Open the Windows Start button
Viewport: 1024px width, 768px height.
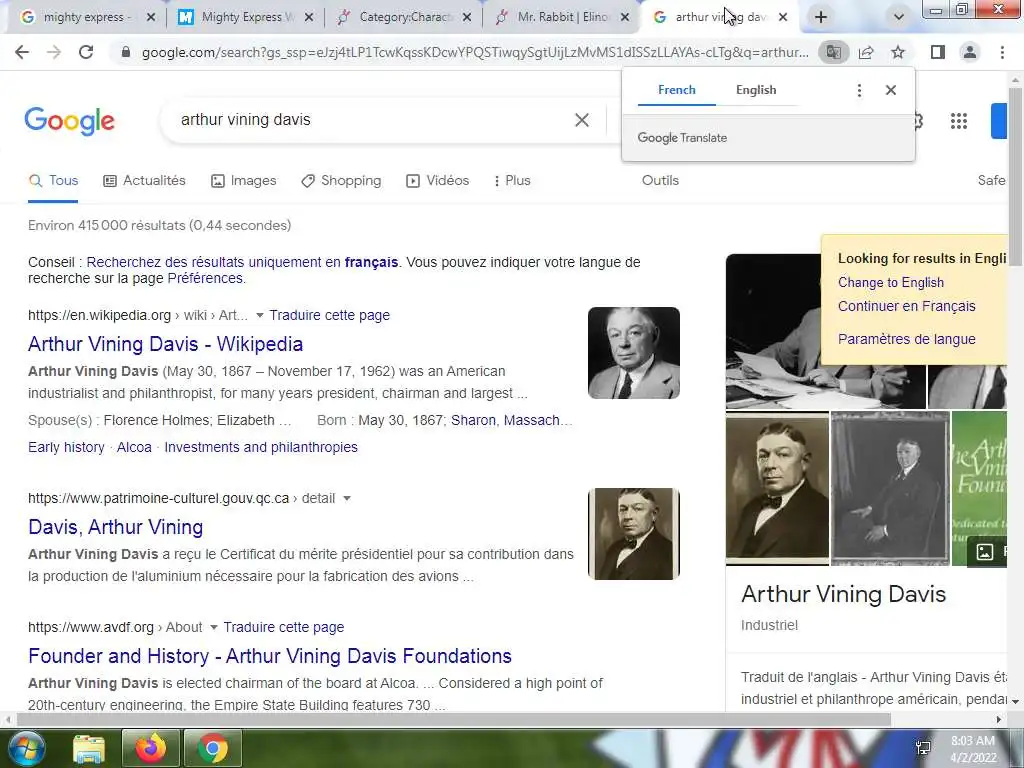(x=26, y=748)
